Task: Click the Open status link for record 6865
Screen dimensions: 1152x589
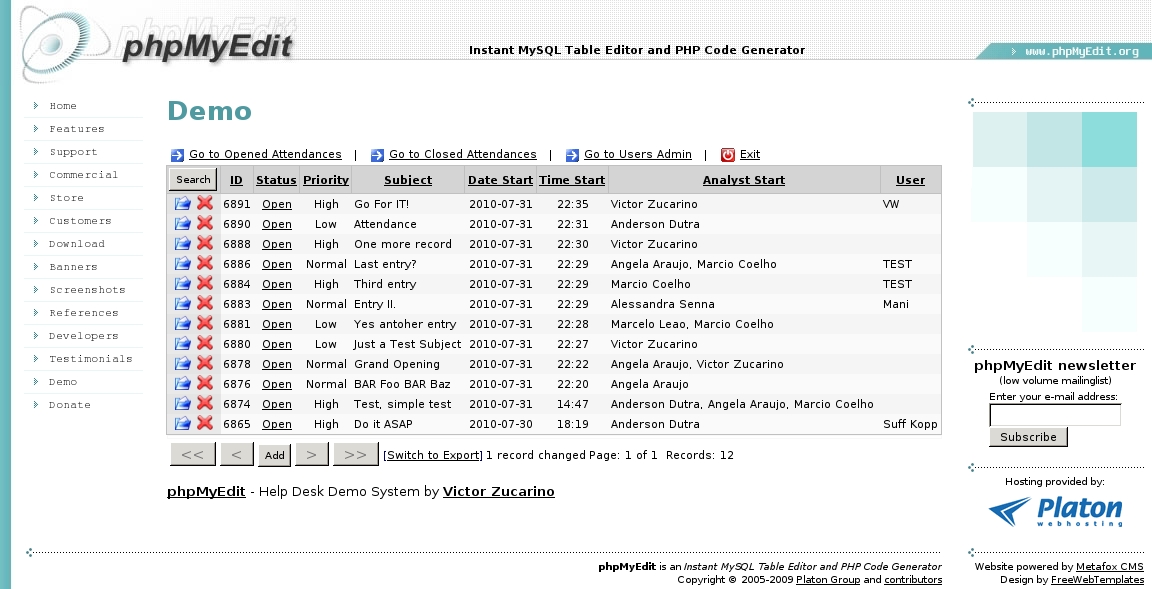Action: pos(277,424)
